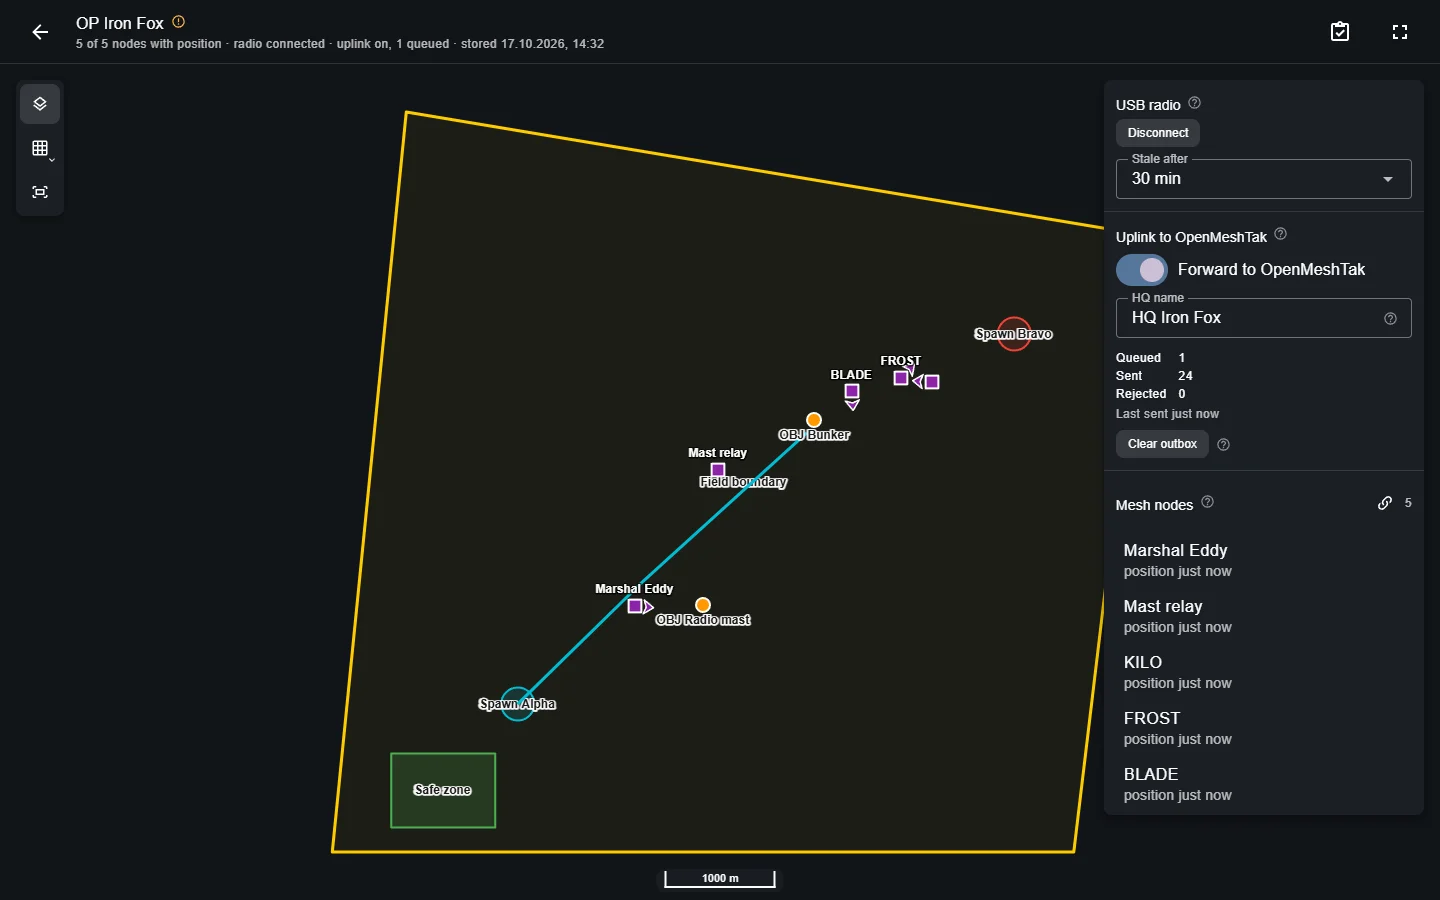
Task: Select BLADE in the mesh nodes list
Action: 1264,784
